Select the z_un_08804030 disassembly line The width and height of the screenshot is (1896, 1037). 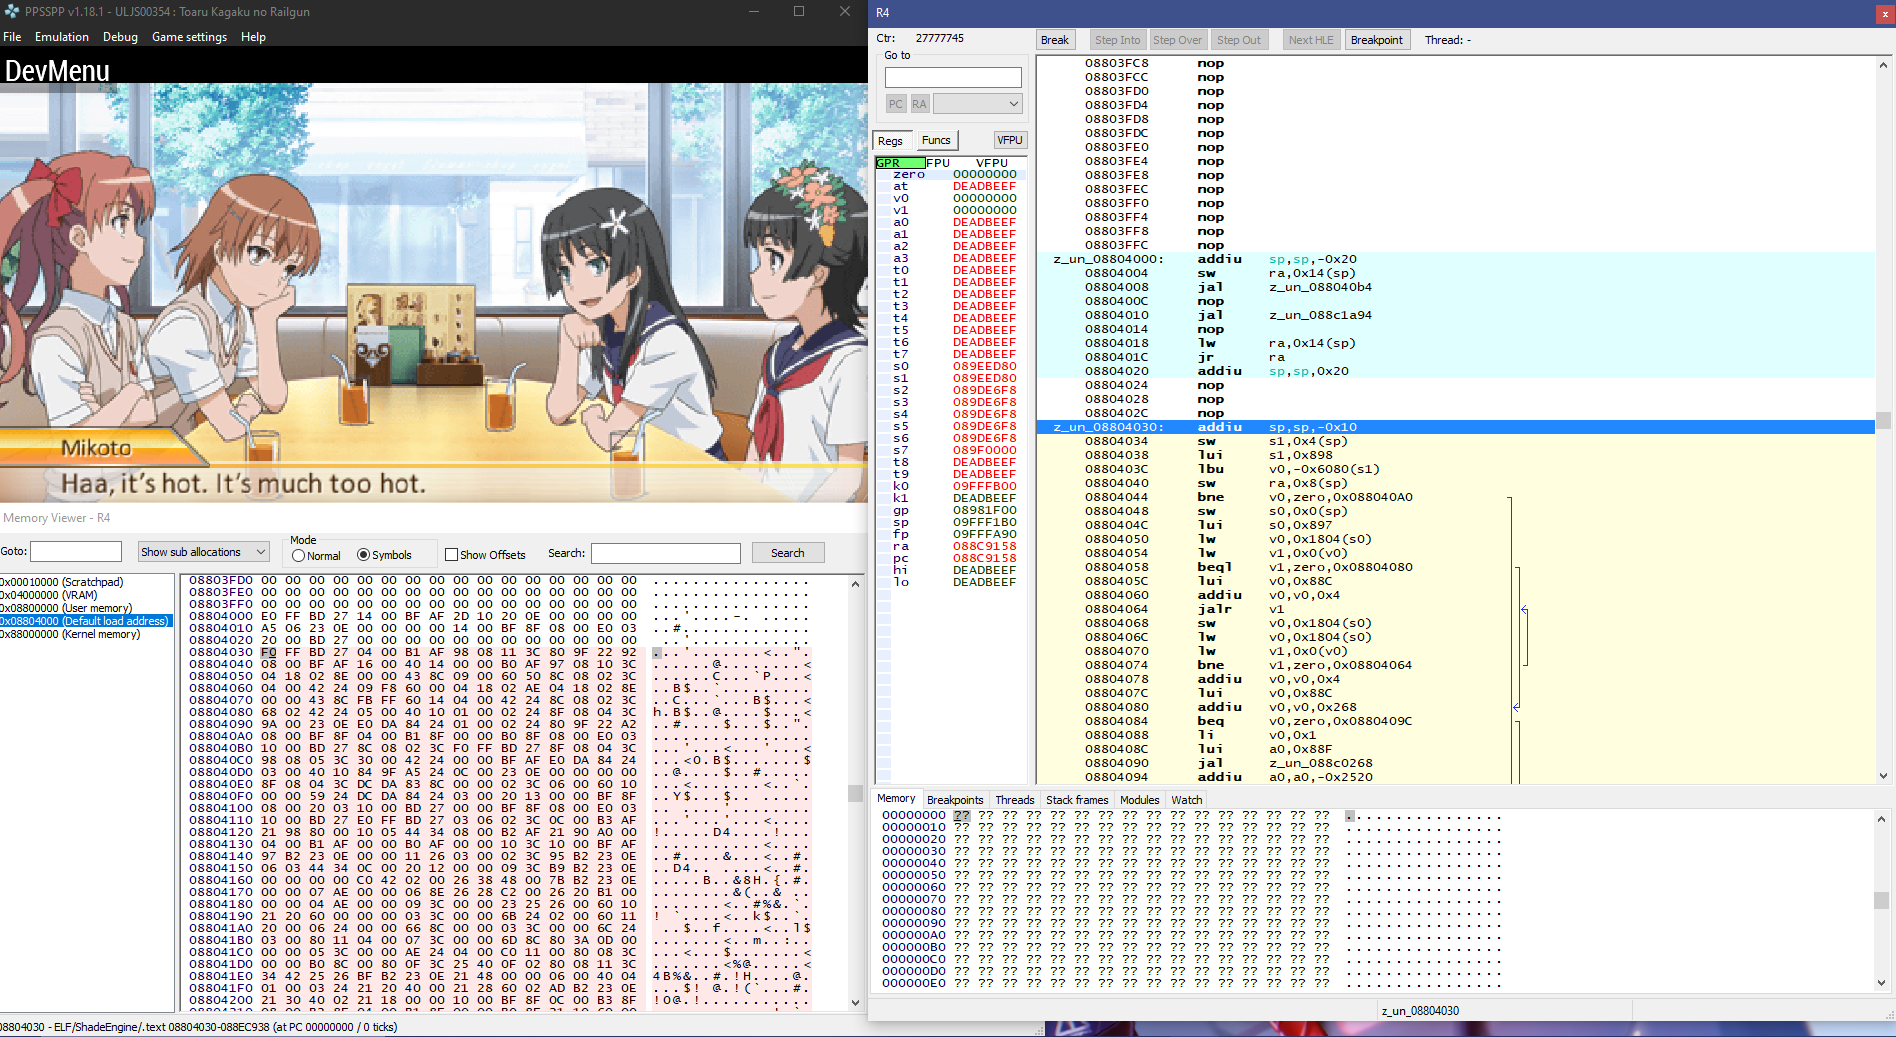pyautogui.click(x=1455, y=427)
